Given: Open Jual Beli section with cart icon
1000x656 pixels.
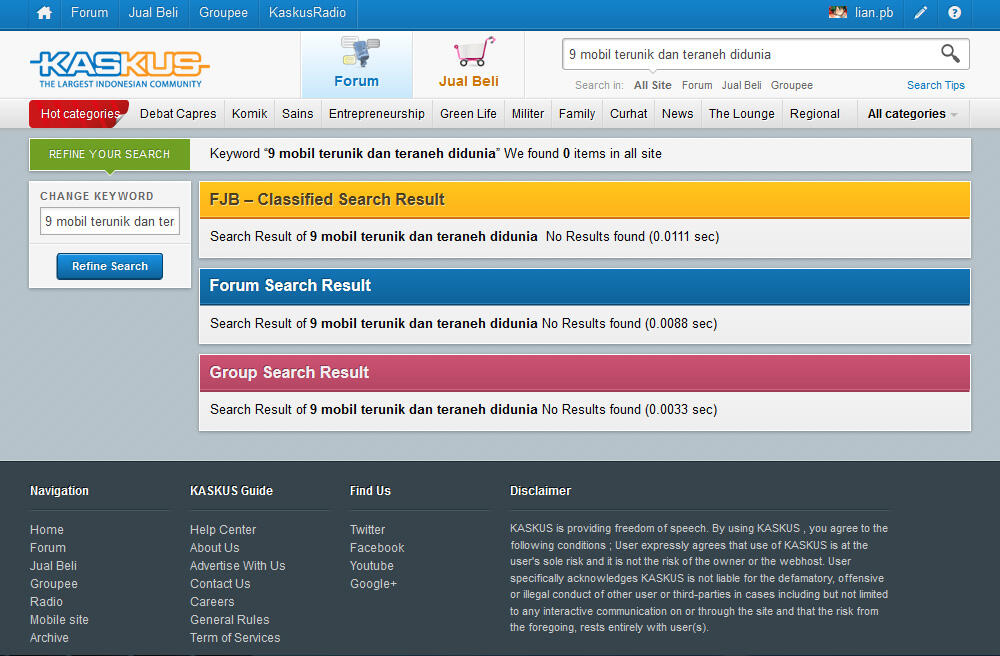Looking at the screenshot, I should click(469, 63).
